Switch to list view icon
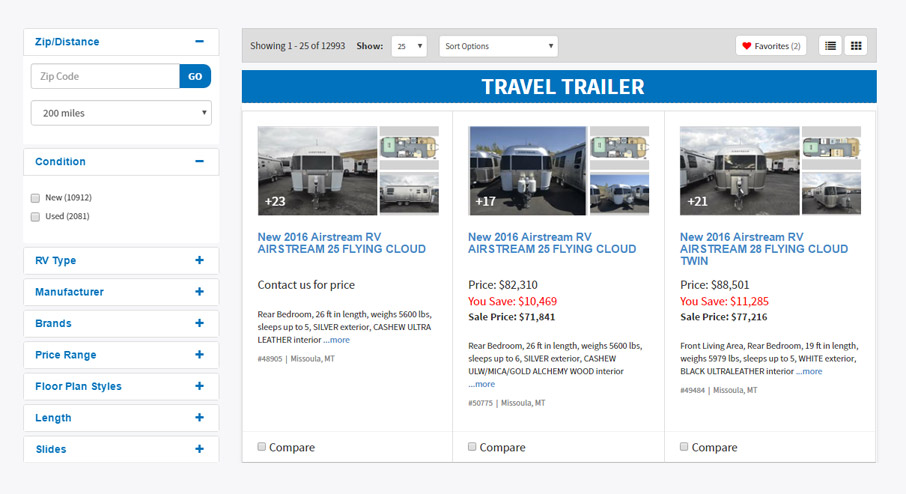 coord(830,46)
